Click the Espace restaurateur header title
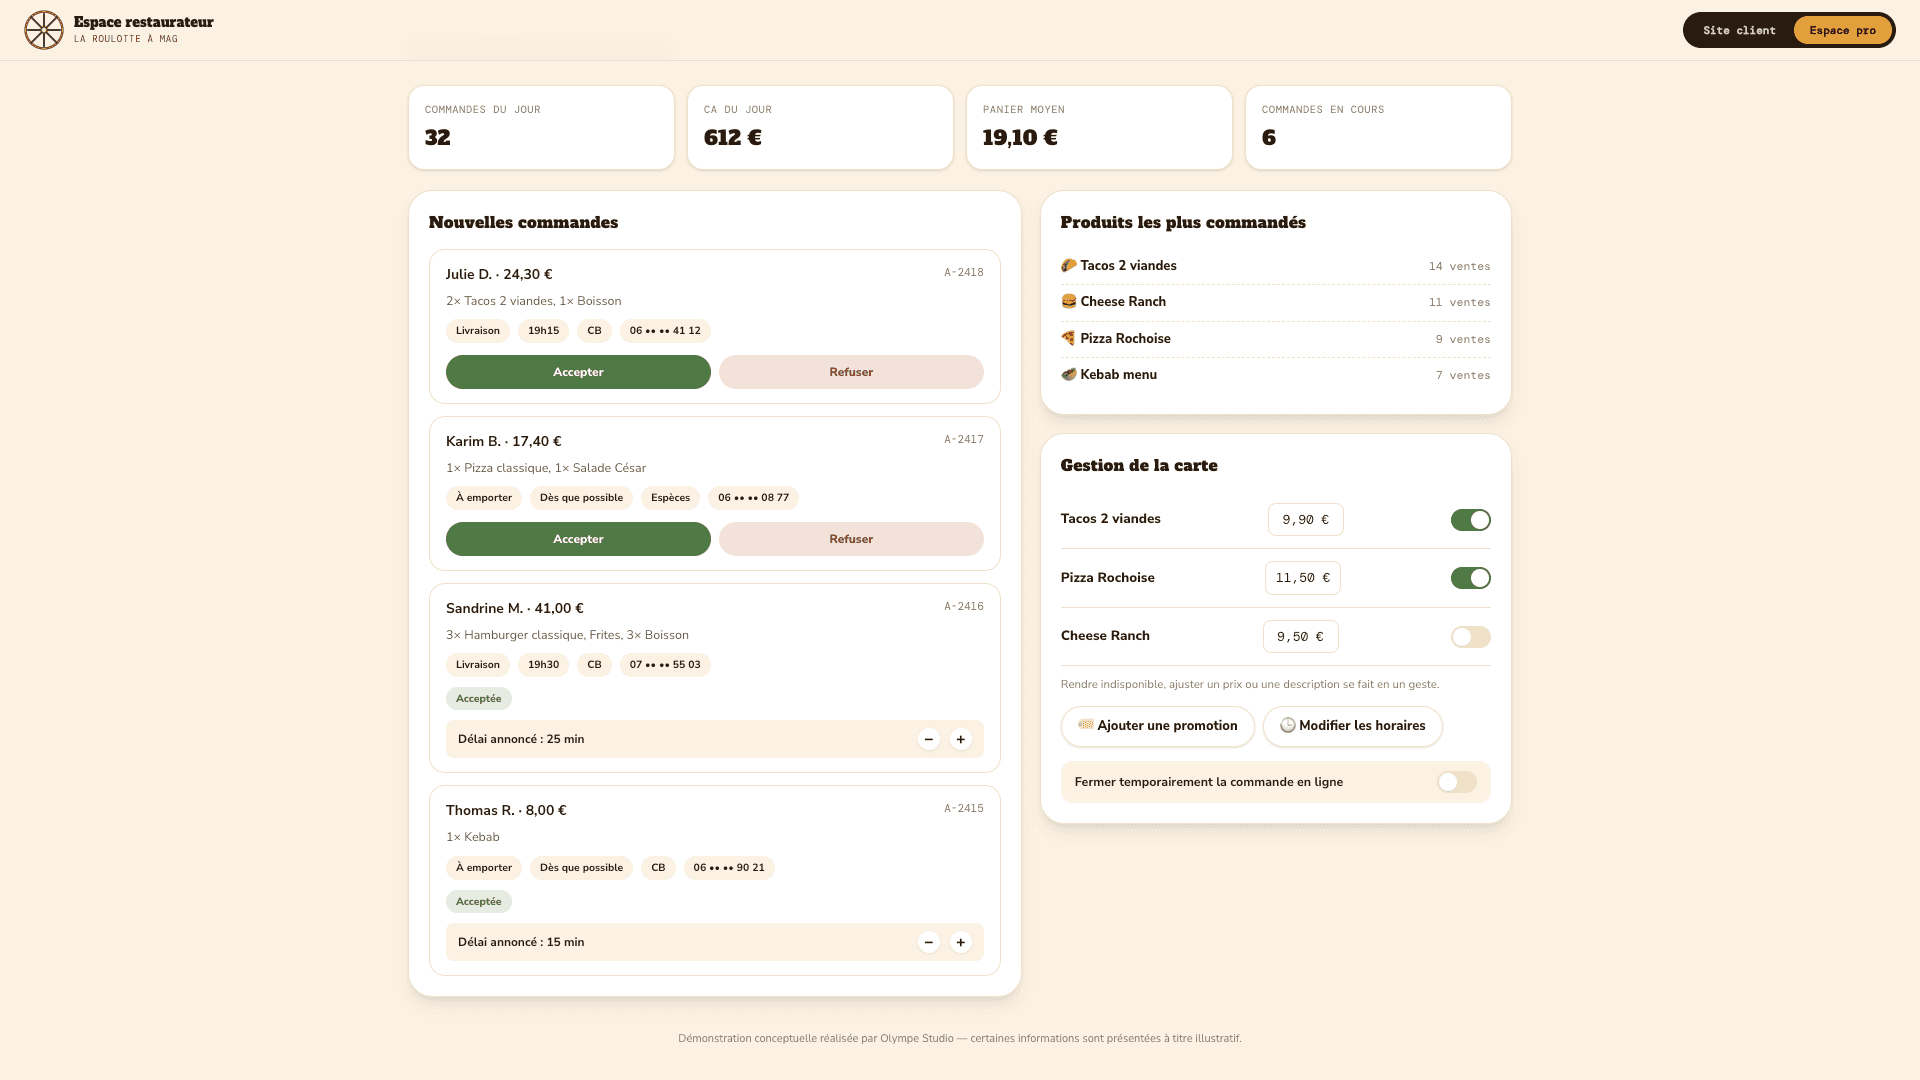Image resolution: width=1920 pixels, height=1080 pixels. 143,22
